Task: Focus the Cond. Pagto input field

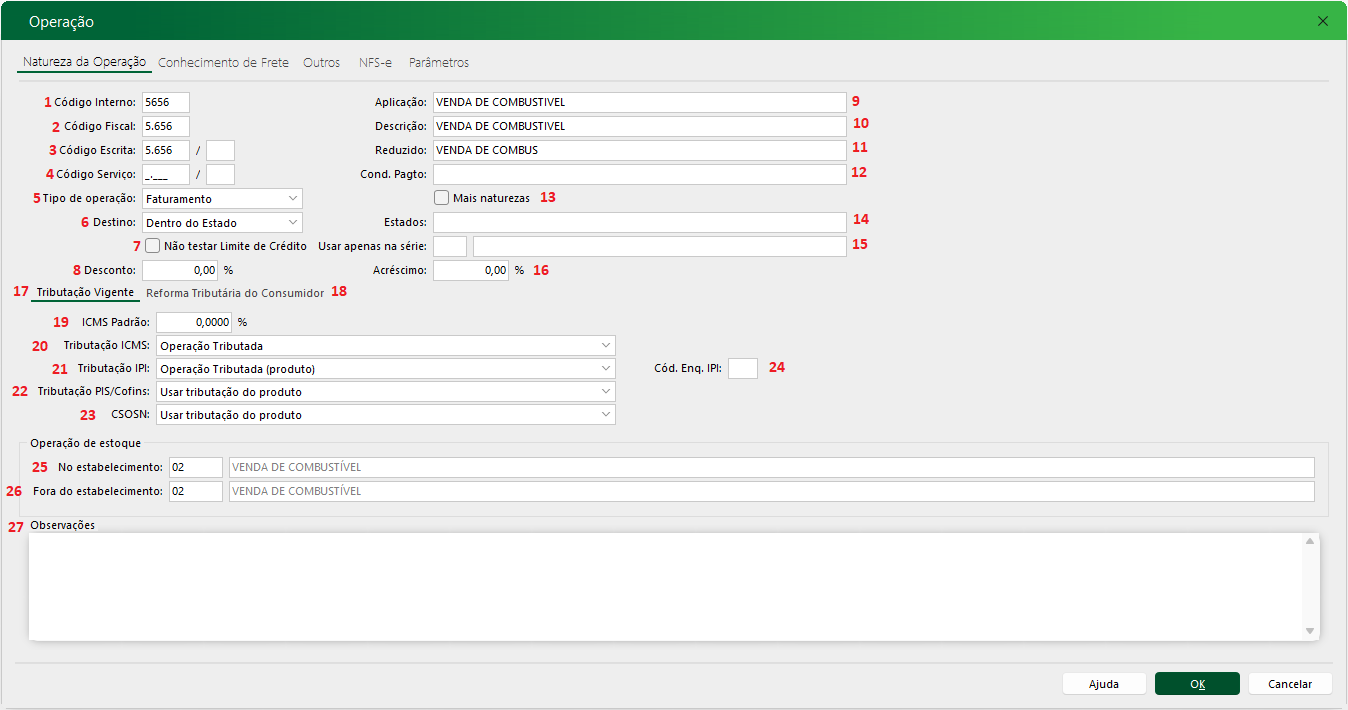Action: (x=639, y=174)
